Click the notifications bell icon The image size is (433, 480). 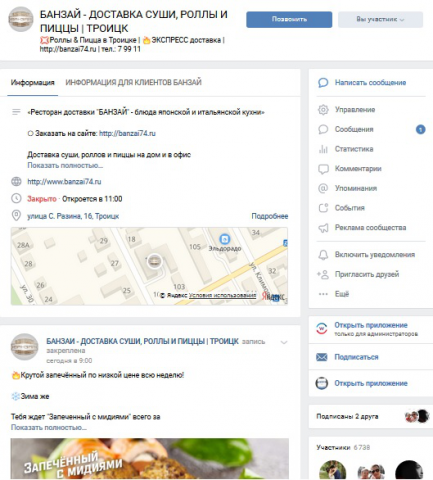(x=323, y=255)
